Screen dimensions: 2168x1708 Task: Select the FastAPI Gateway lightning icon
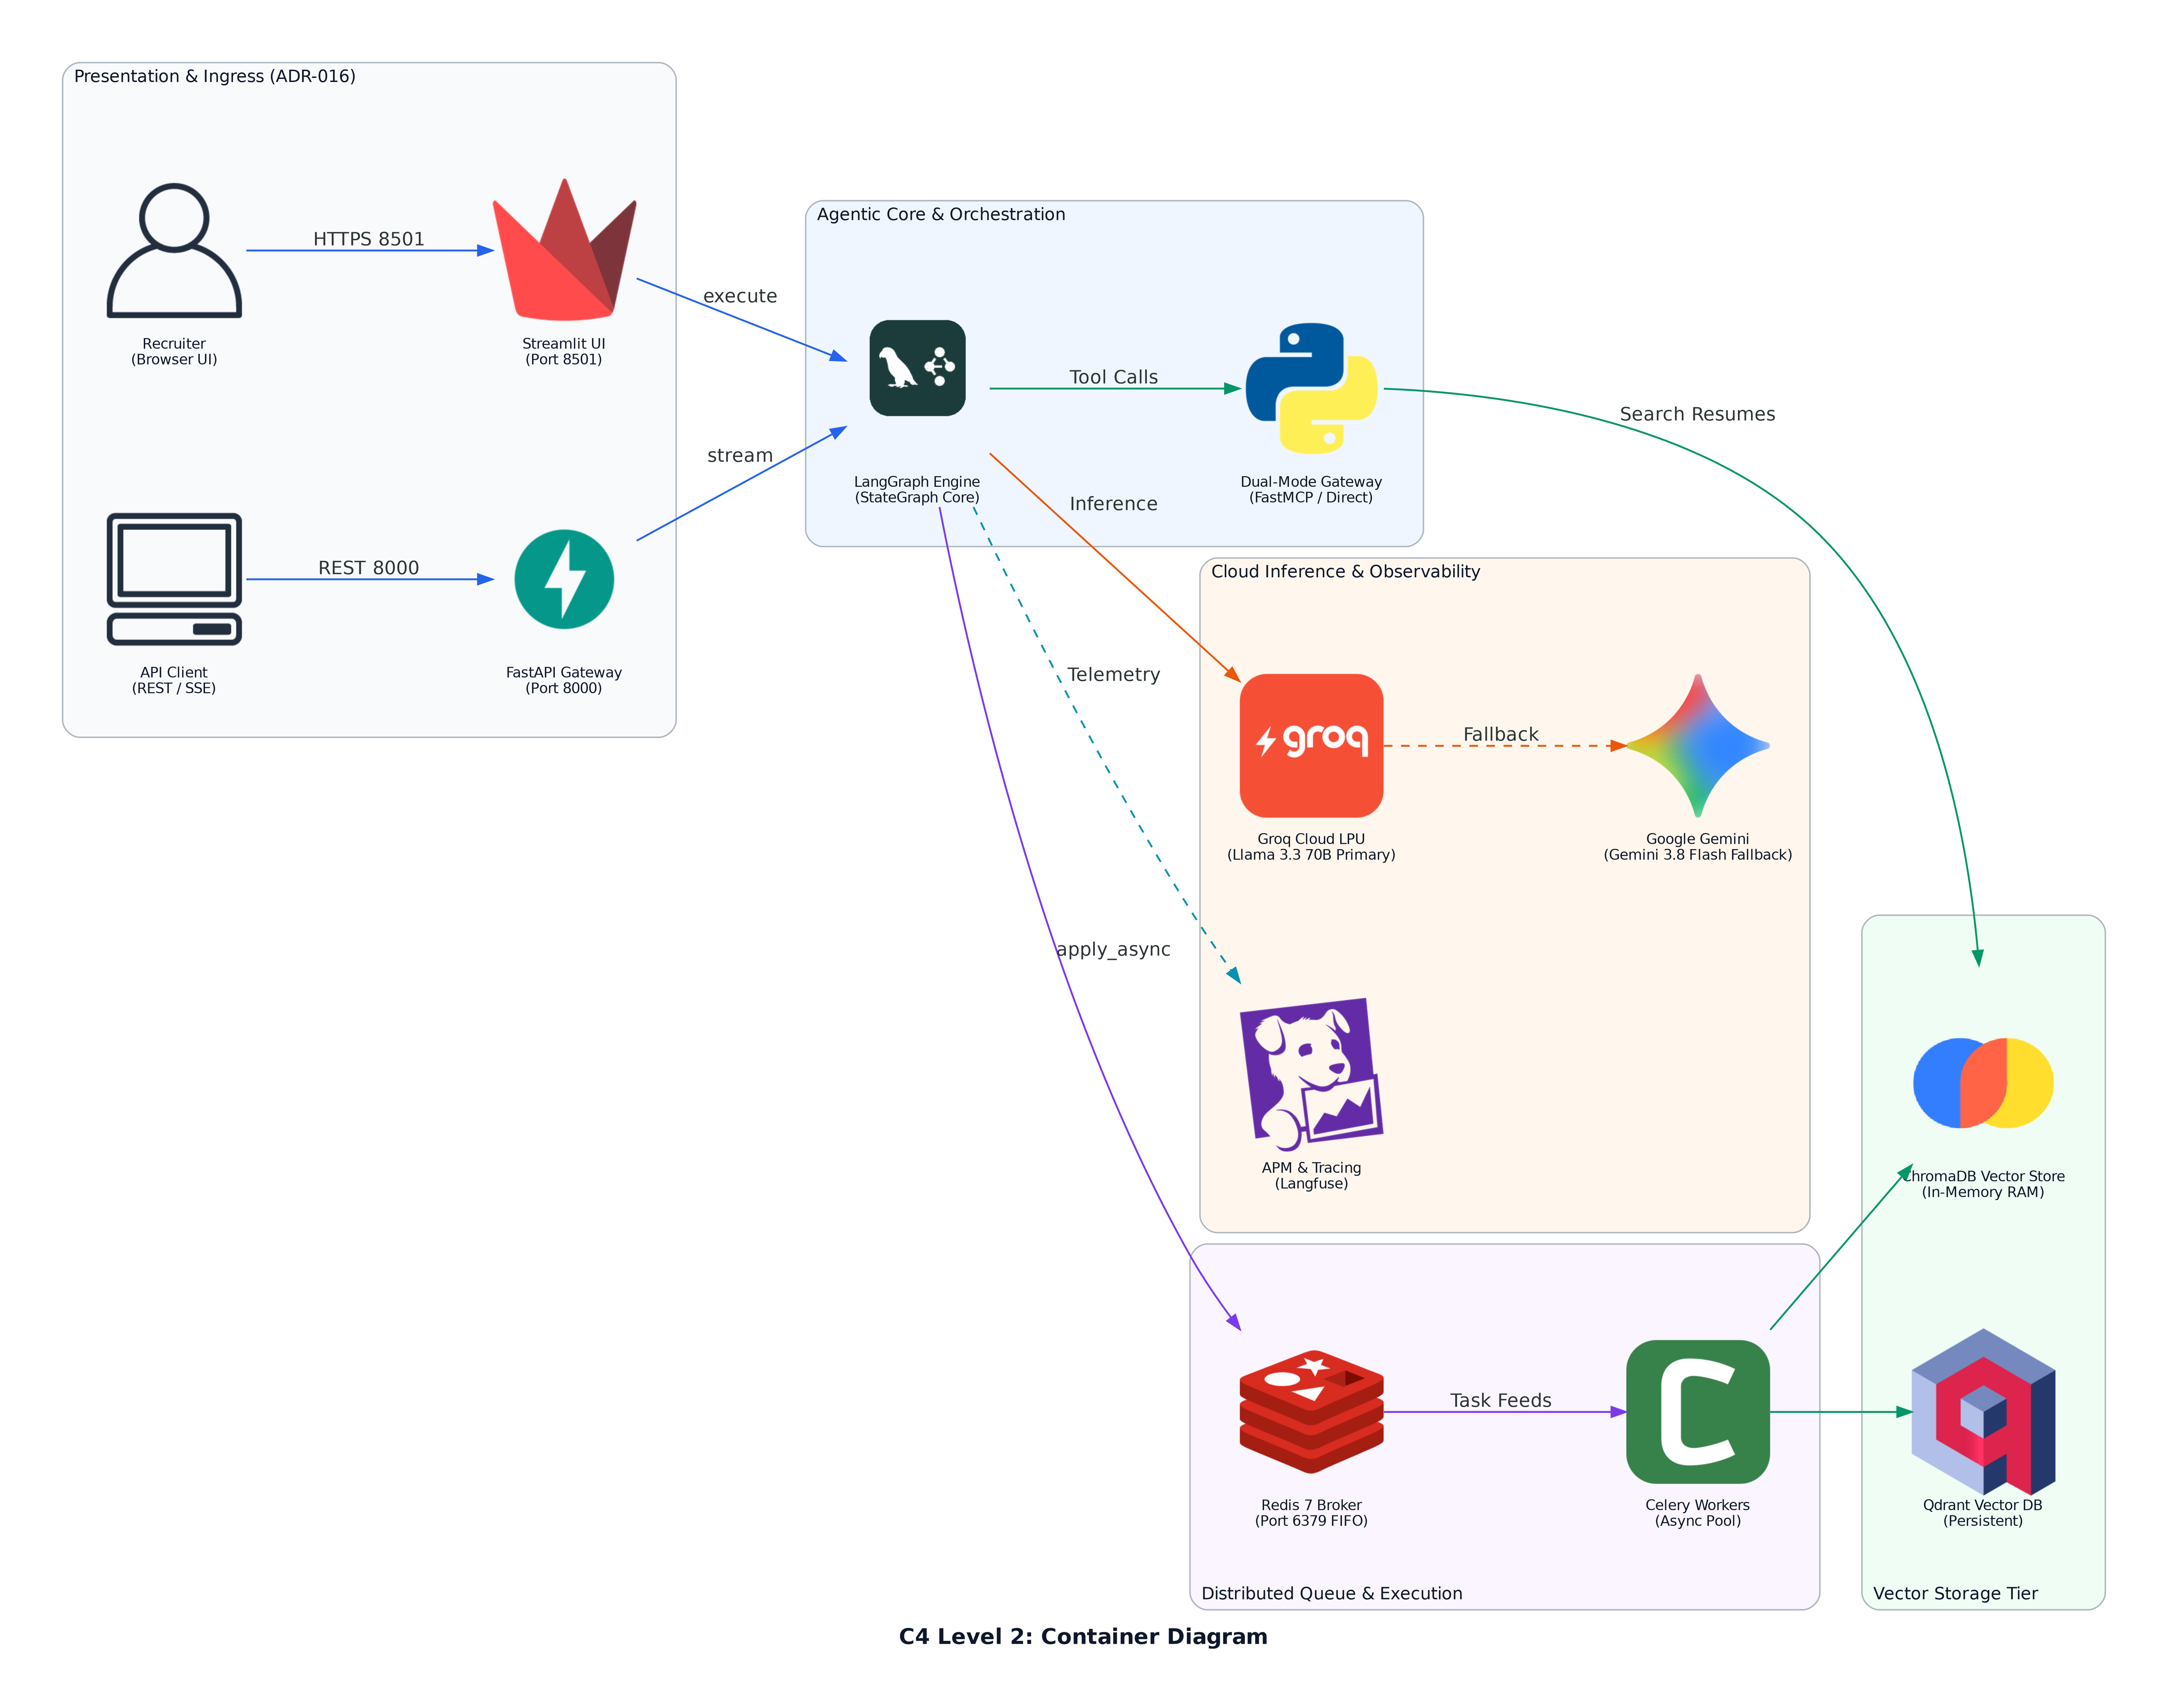pyautogui.click(x=564, y=579)
